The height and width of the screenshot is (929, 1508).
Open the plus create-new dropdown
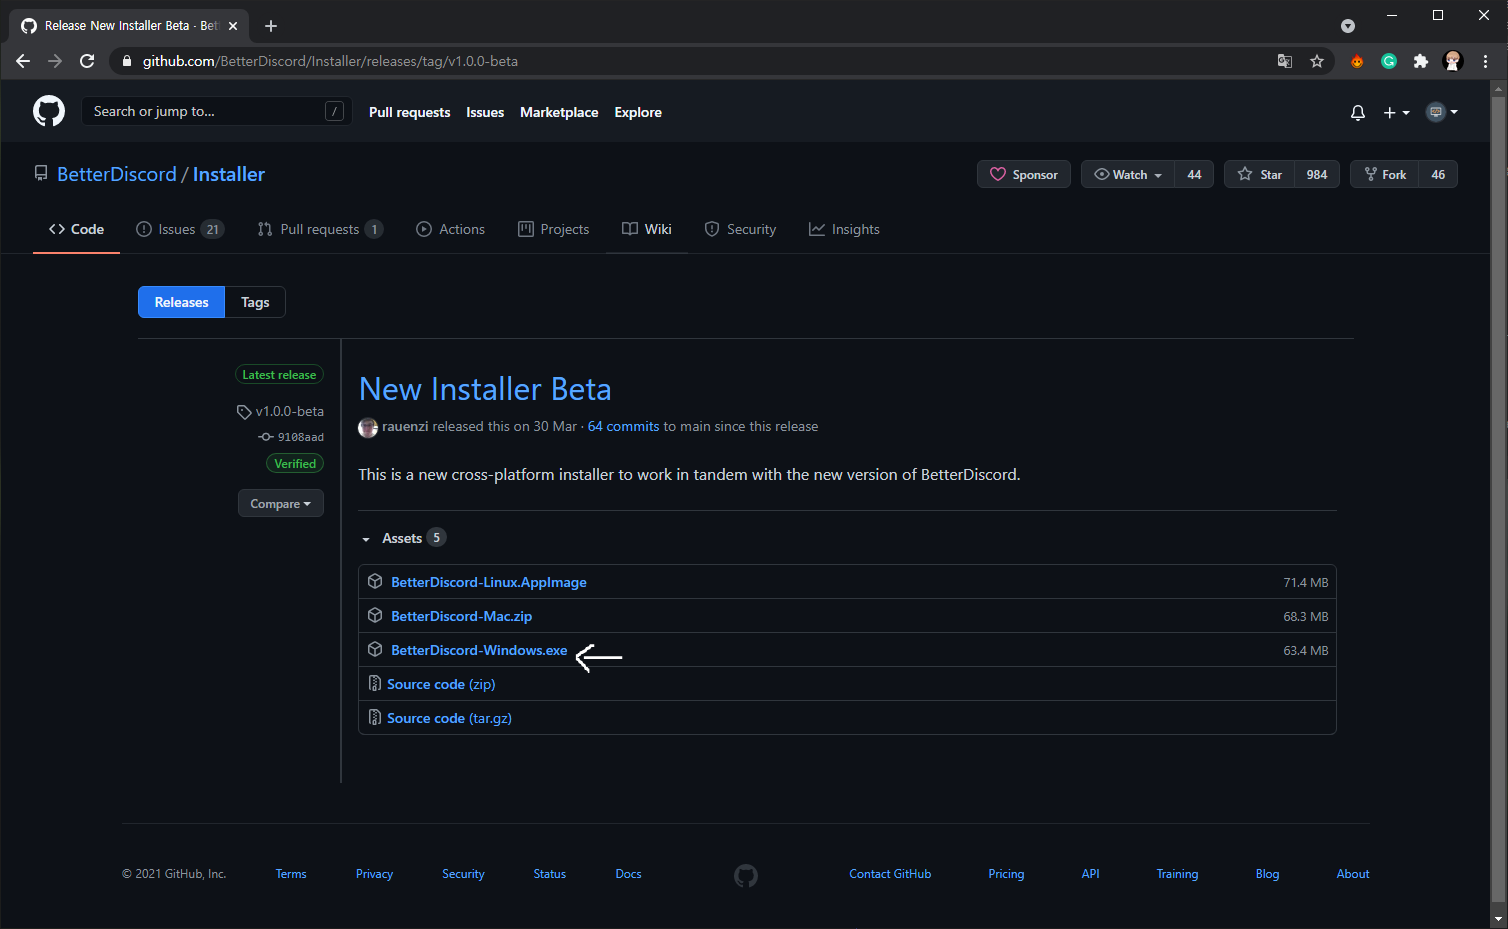1396,113
